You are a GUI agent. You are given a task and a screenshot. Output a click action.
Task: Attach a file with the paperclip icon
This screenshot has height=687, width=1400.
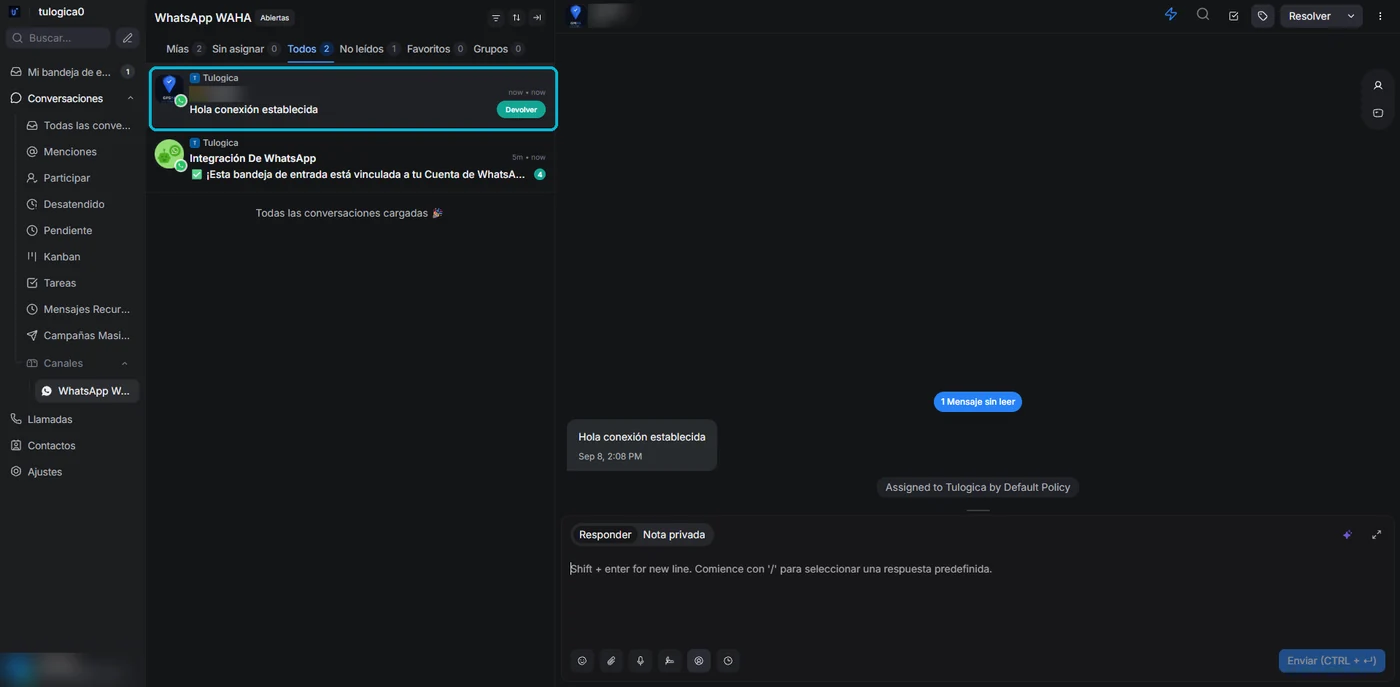click(611, 661)
